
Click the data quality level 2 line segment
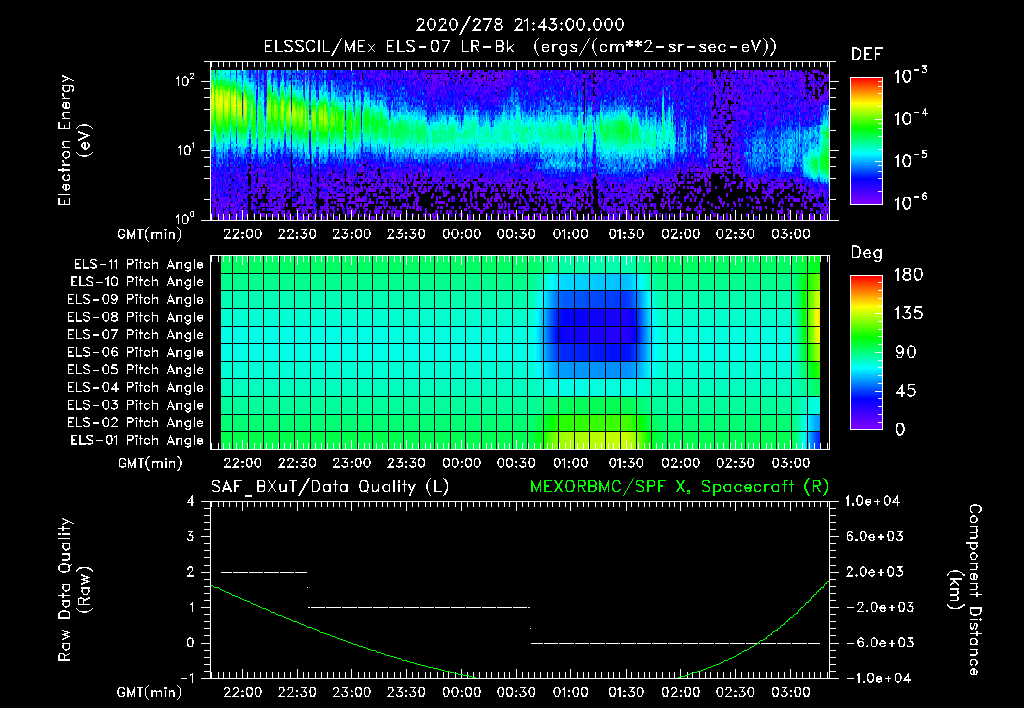tap(264, 572)
